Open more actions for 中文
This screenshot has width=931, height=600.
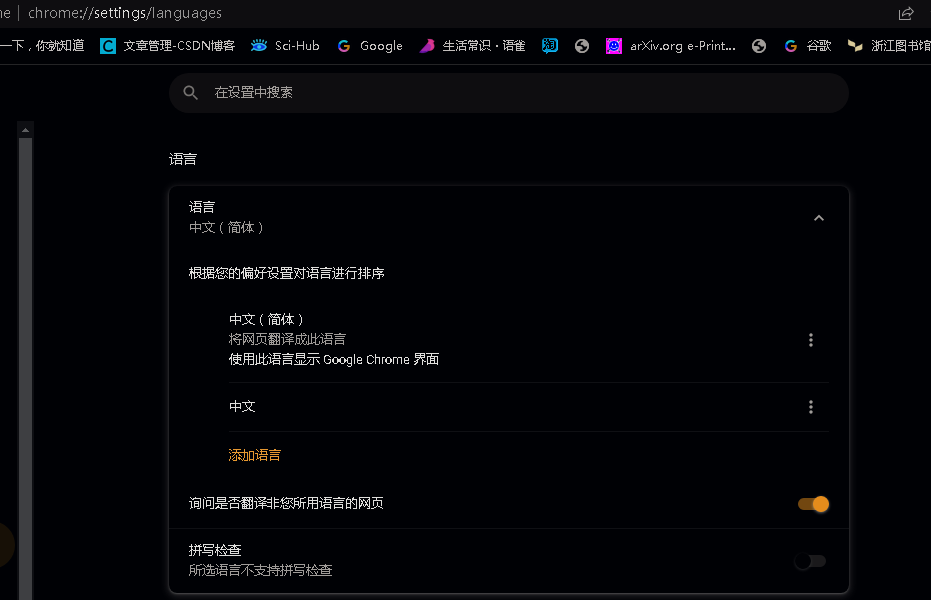[811, 407]
